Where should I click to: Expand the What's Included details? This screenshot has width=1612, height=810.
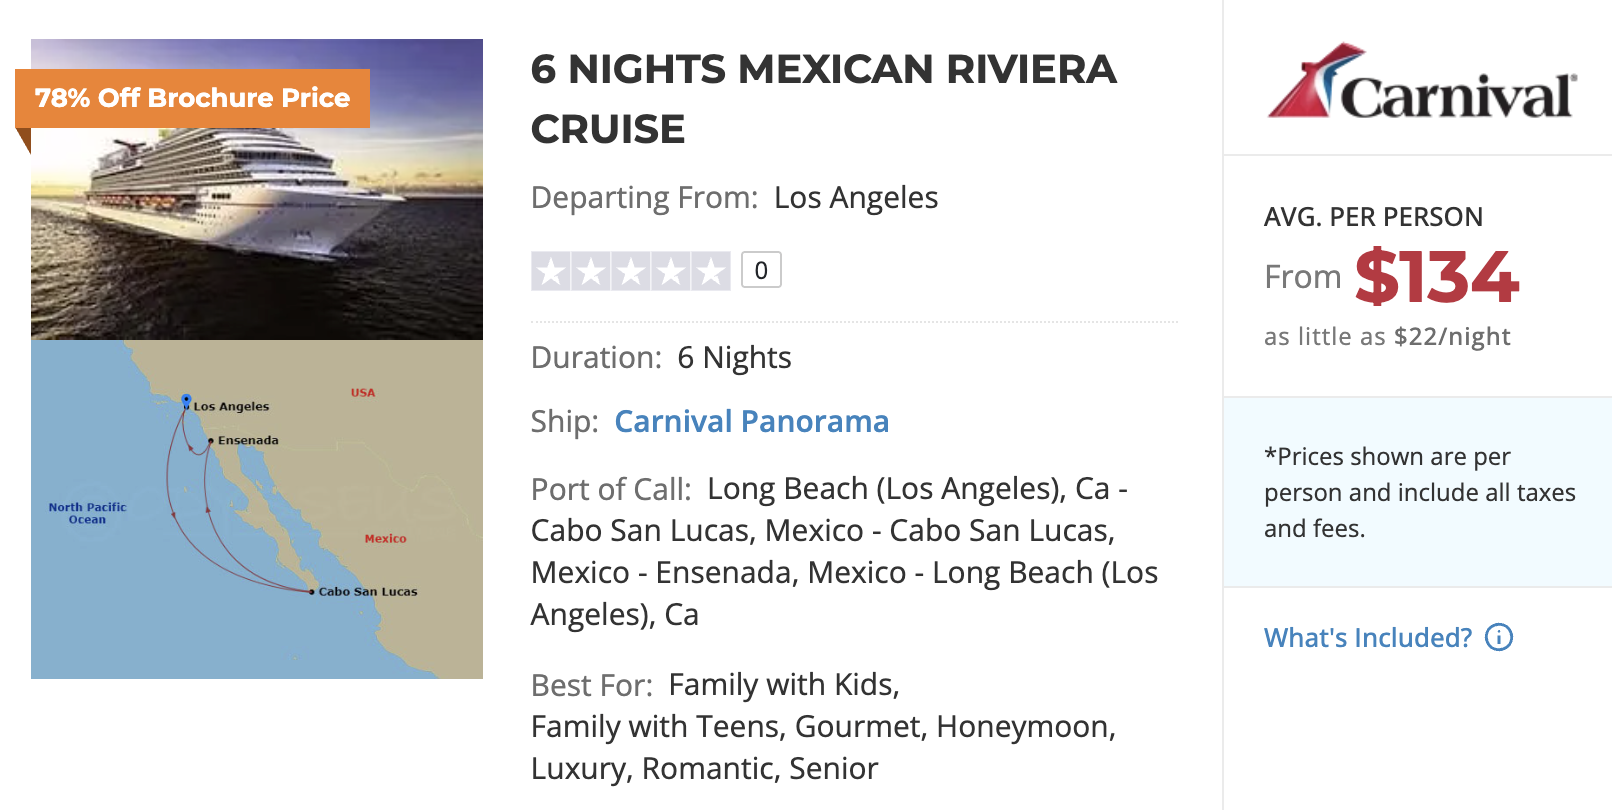(1367, 637)
